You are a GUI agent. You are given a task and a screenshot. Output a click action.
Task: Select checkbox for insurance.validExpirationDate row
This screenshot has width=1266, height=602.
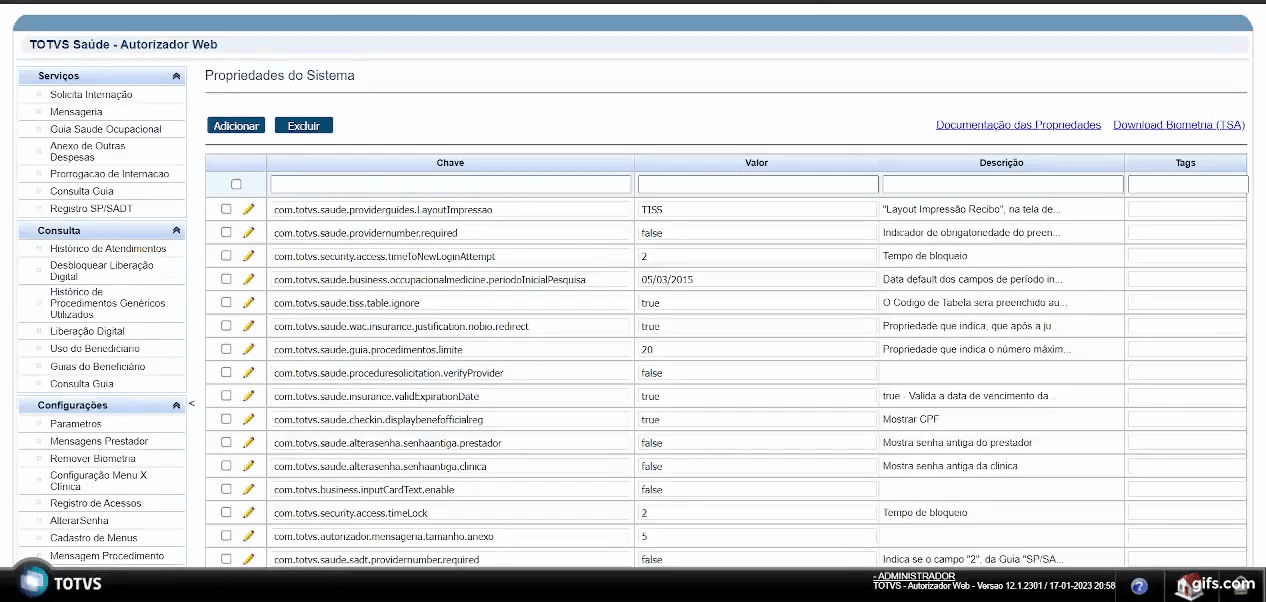coord(226,396)
